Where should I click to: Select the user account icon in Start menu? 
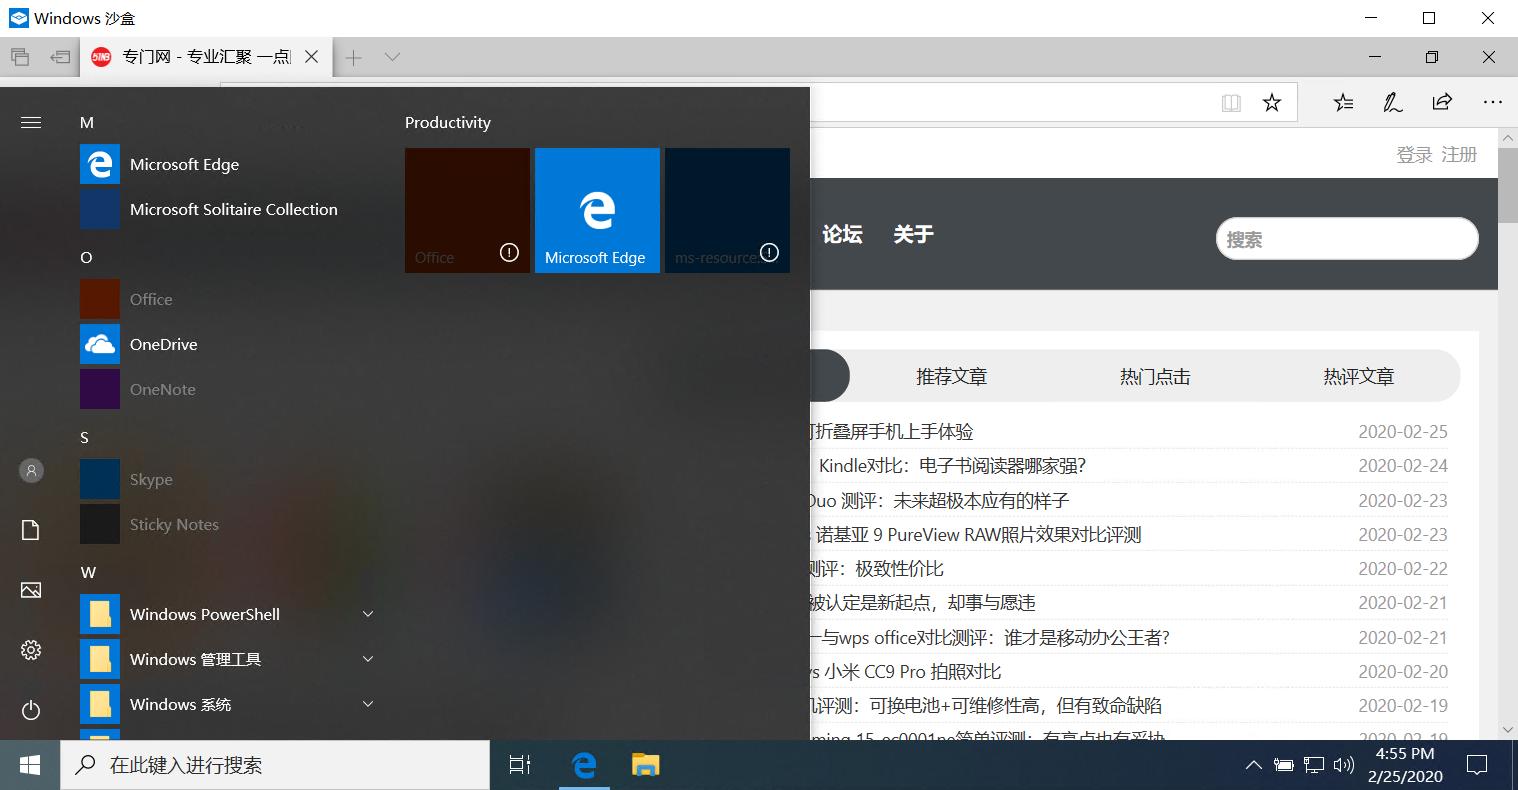coord(30,470)
